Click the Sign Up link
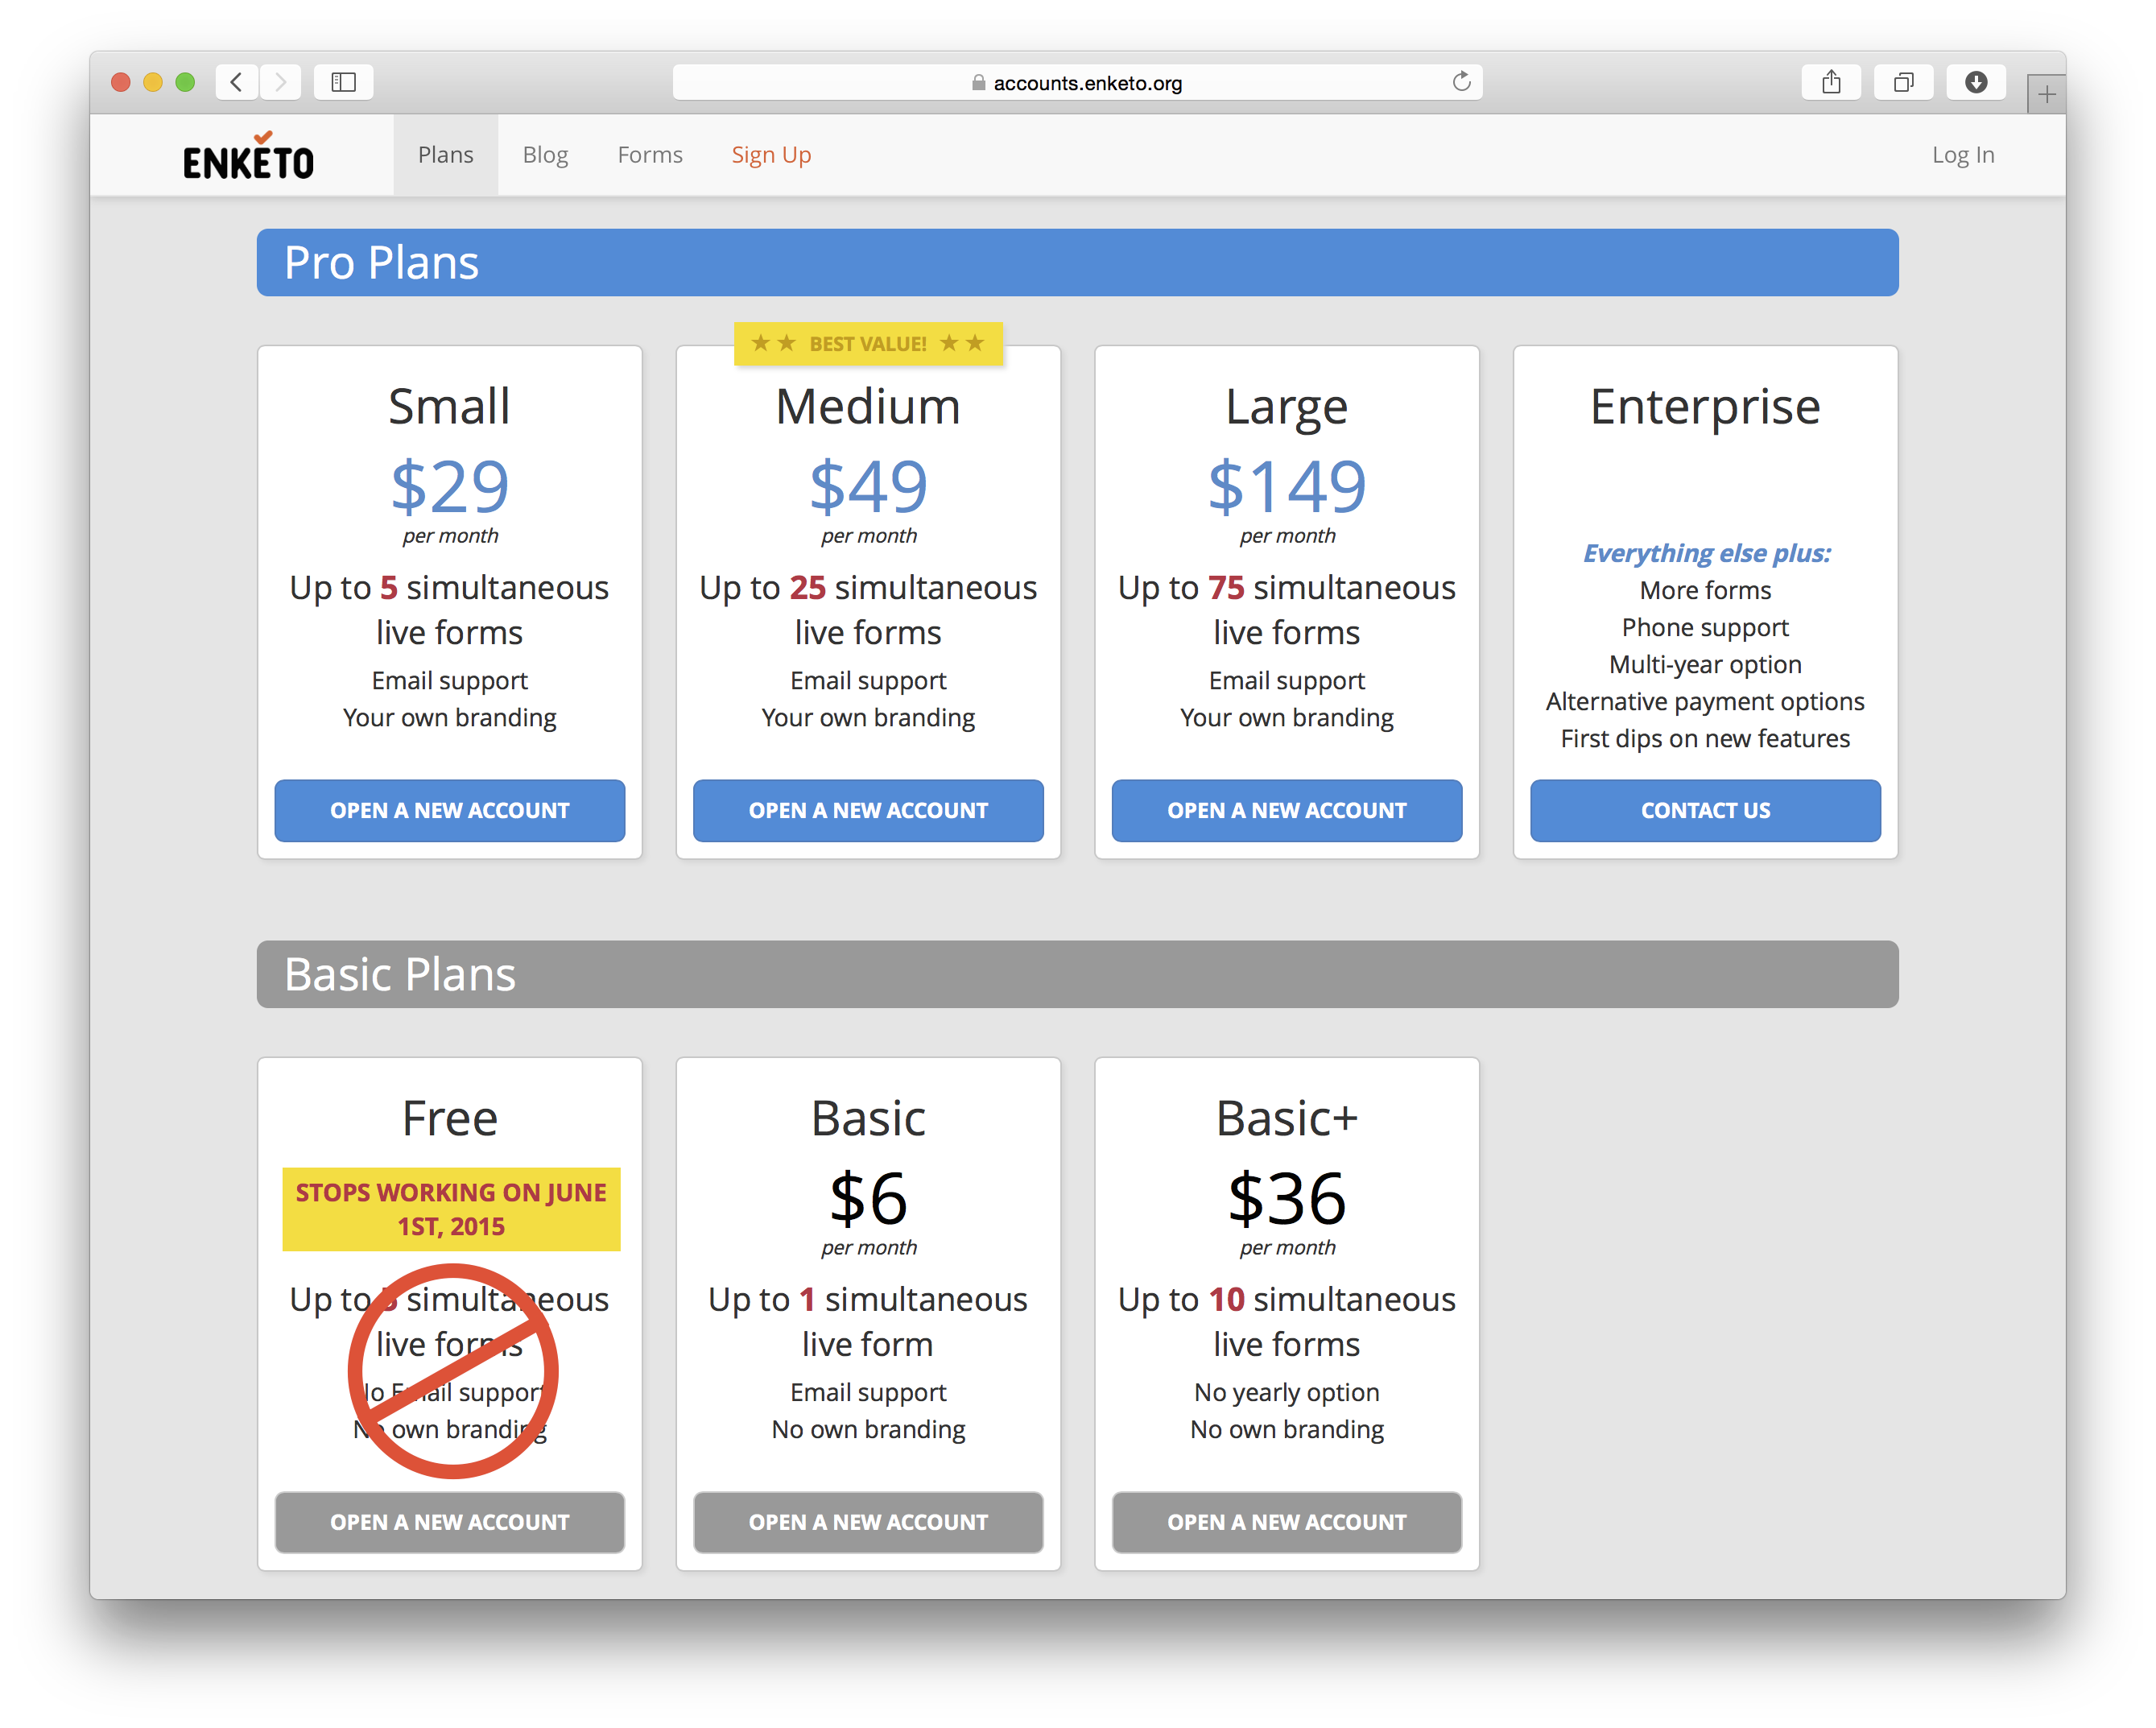Viewport: 2156px width, 1728px height. (771, 155)
